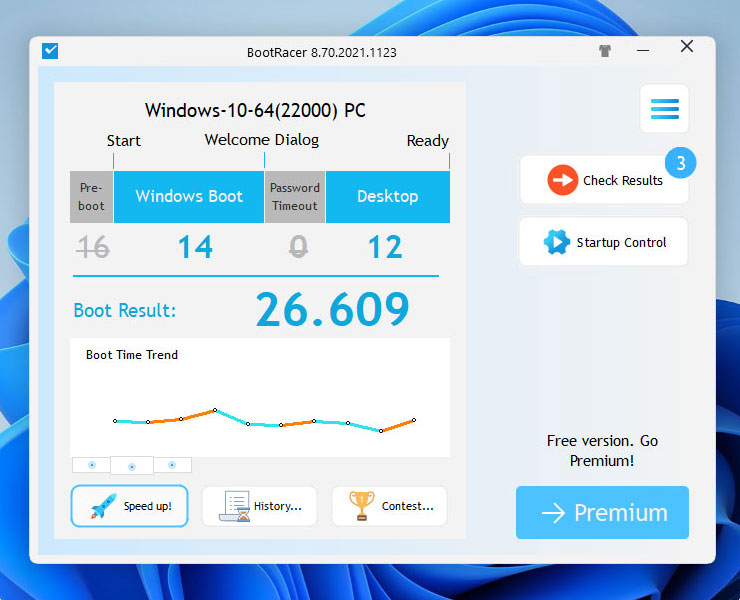
Task: Minimize the BootRacer window
Action: tap(643, 50)
